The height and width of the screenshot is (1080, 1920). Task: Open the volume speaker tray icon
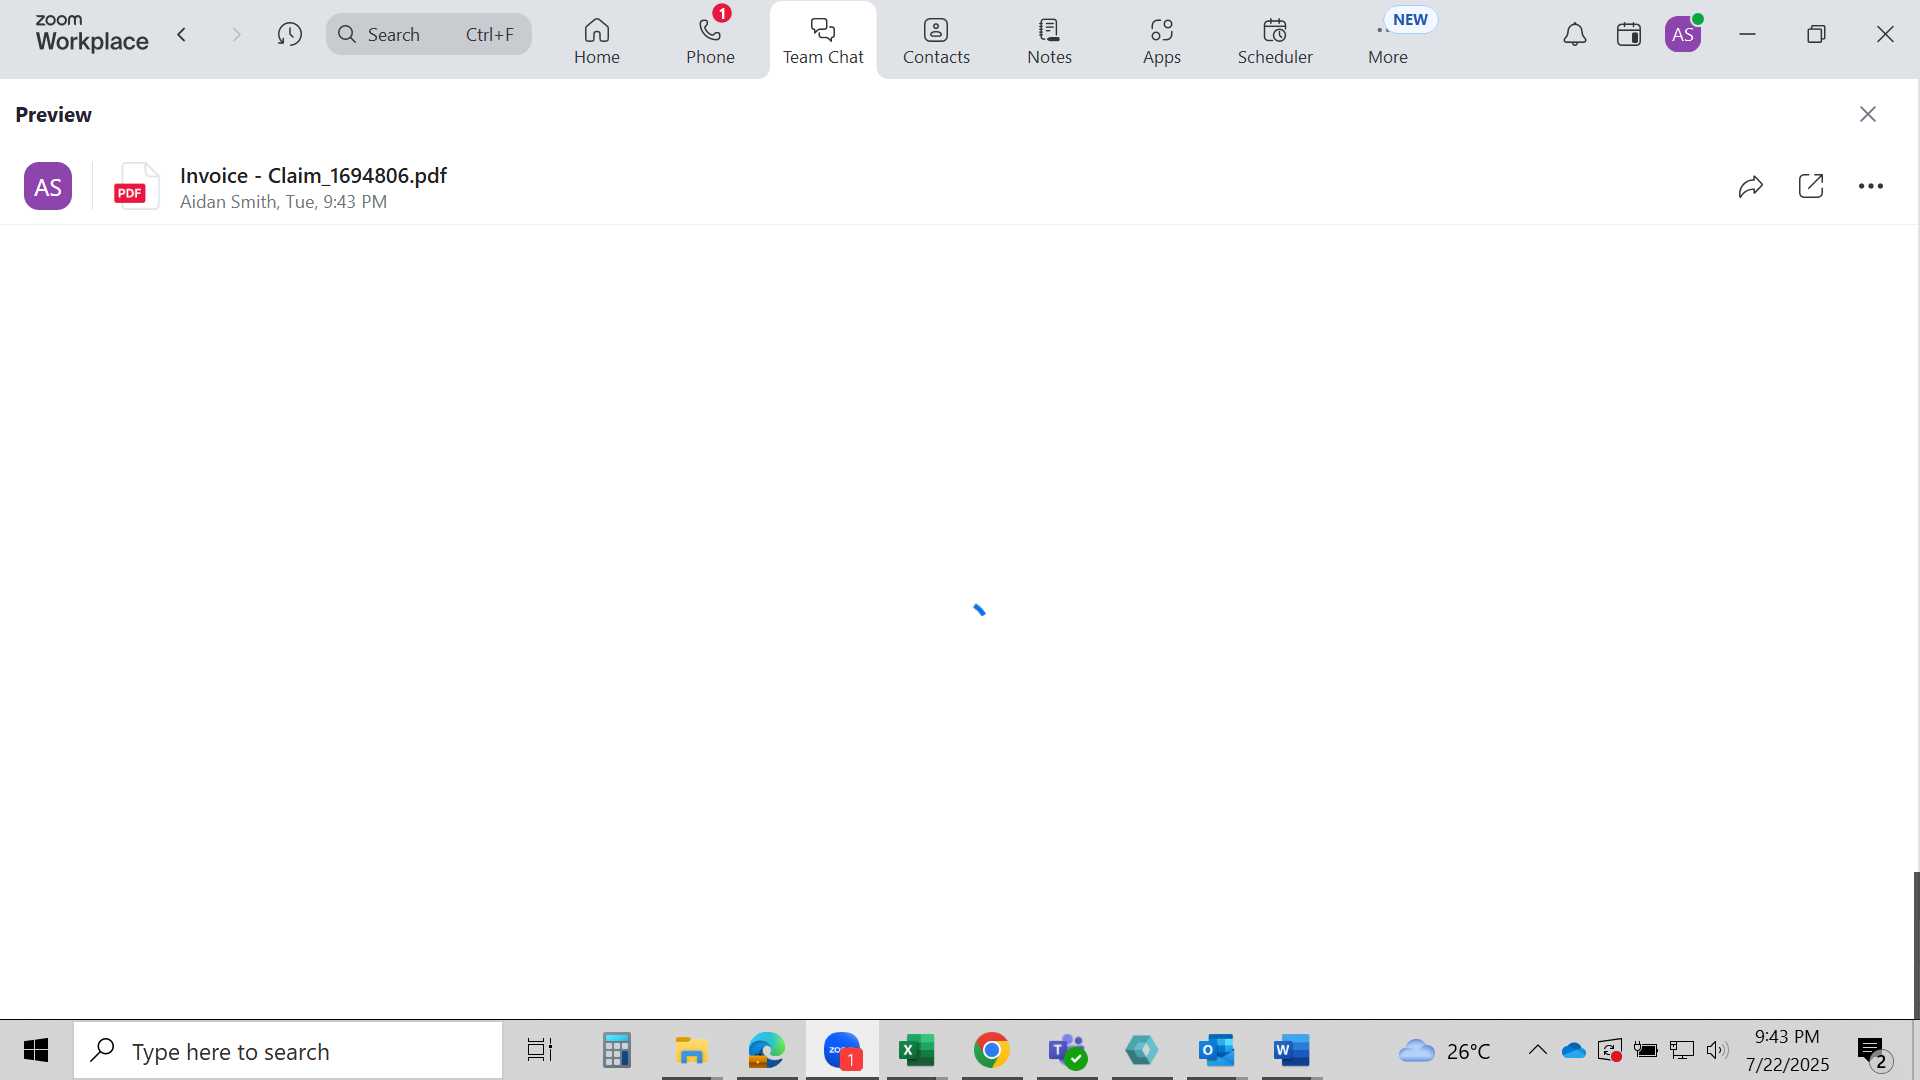[x=1717, y=1050]
